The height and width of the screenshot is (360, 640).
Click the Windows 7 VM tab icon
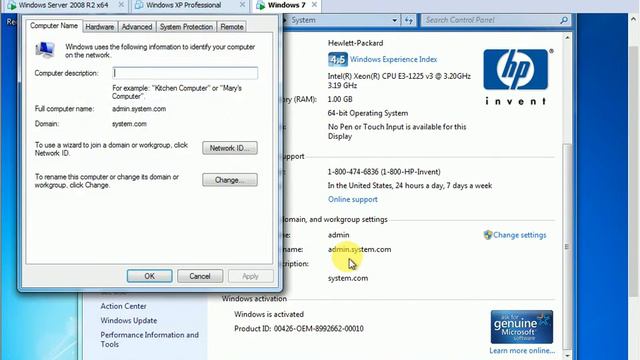(260, 5)
